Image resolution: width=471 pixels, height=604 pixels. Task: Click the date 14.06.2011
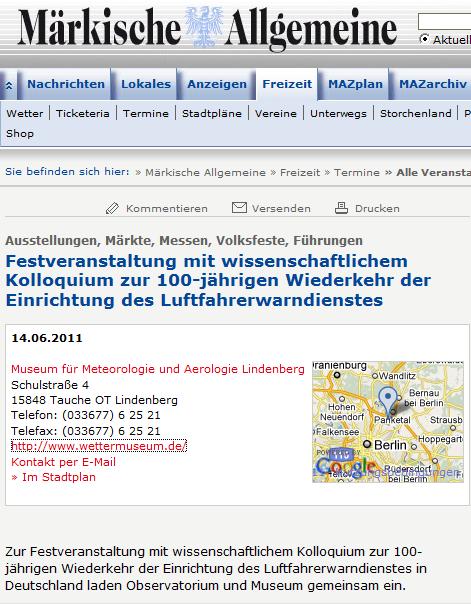(x=47, y=338)
